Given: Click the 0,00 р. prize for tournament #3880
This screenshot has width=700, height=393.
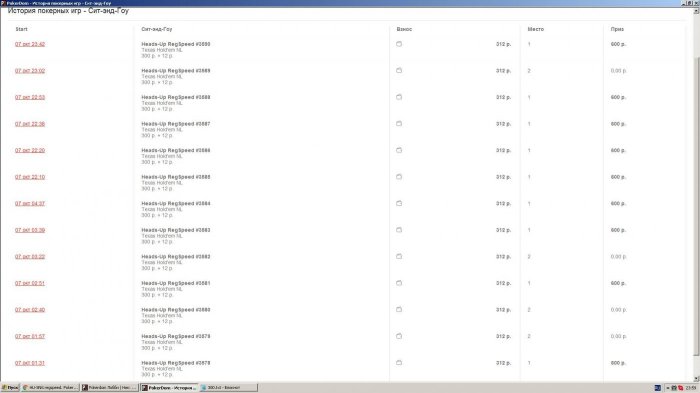Looking at the screenshot, I should [x=619, y=310].
